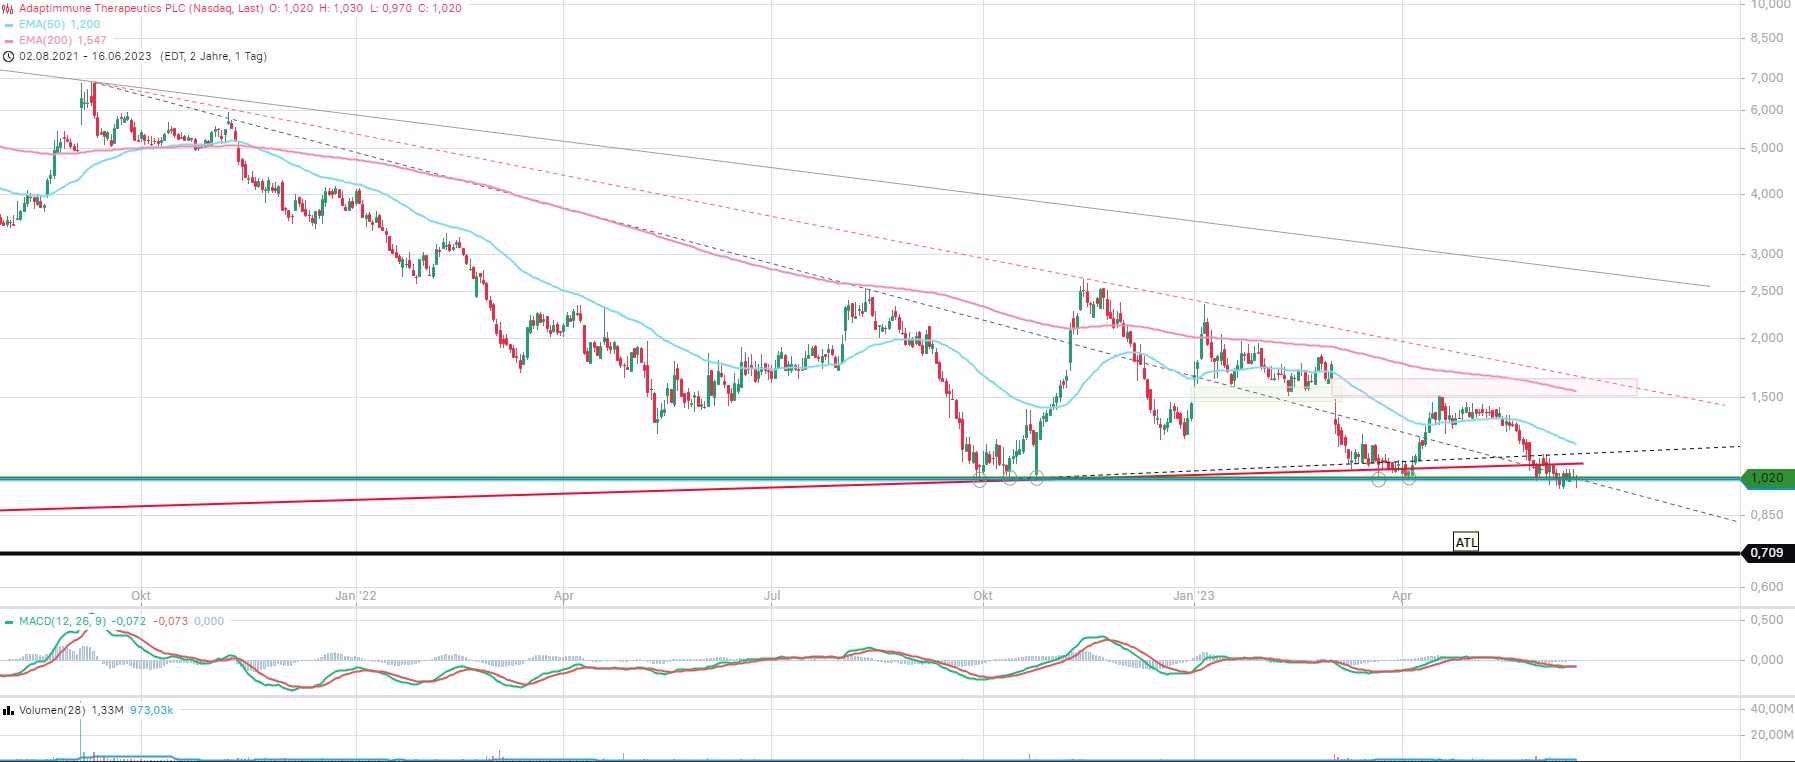The height and width of the screenshot is (762, 1795).
Task: Click the volume value 1,33M
Action: click(x=107, y=710)
